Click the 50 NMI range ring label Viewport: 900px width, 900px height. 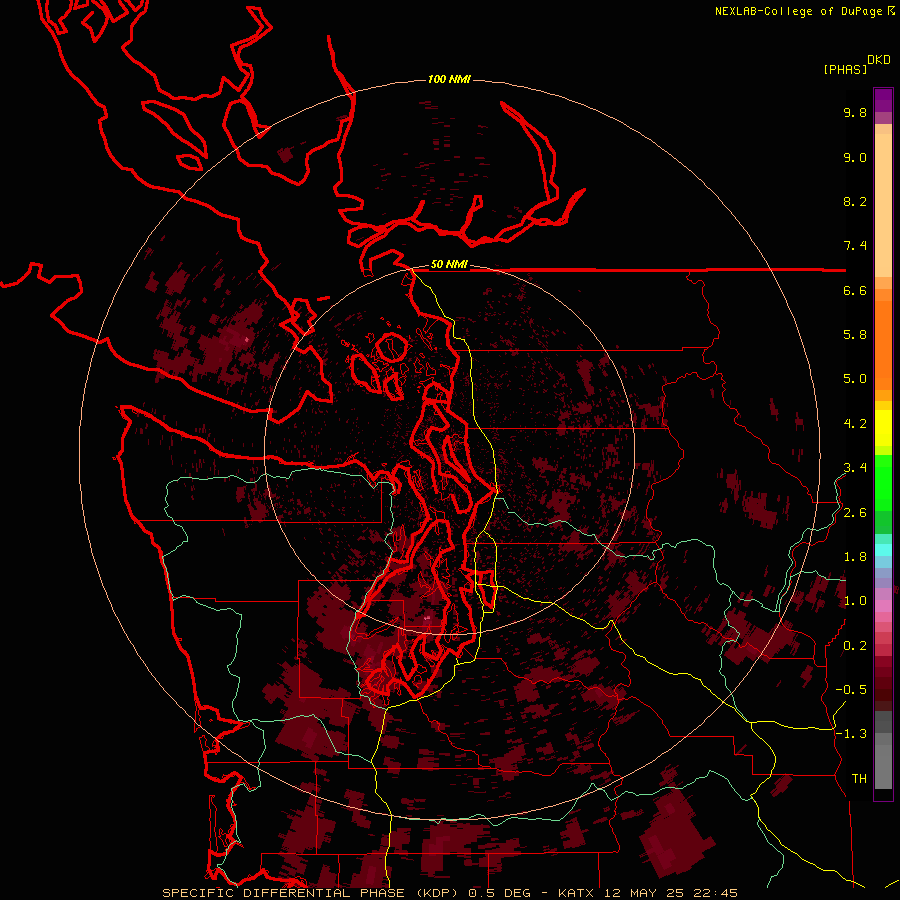[449, 264]
